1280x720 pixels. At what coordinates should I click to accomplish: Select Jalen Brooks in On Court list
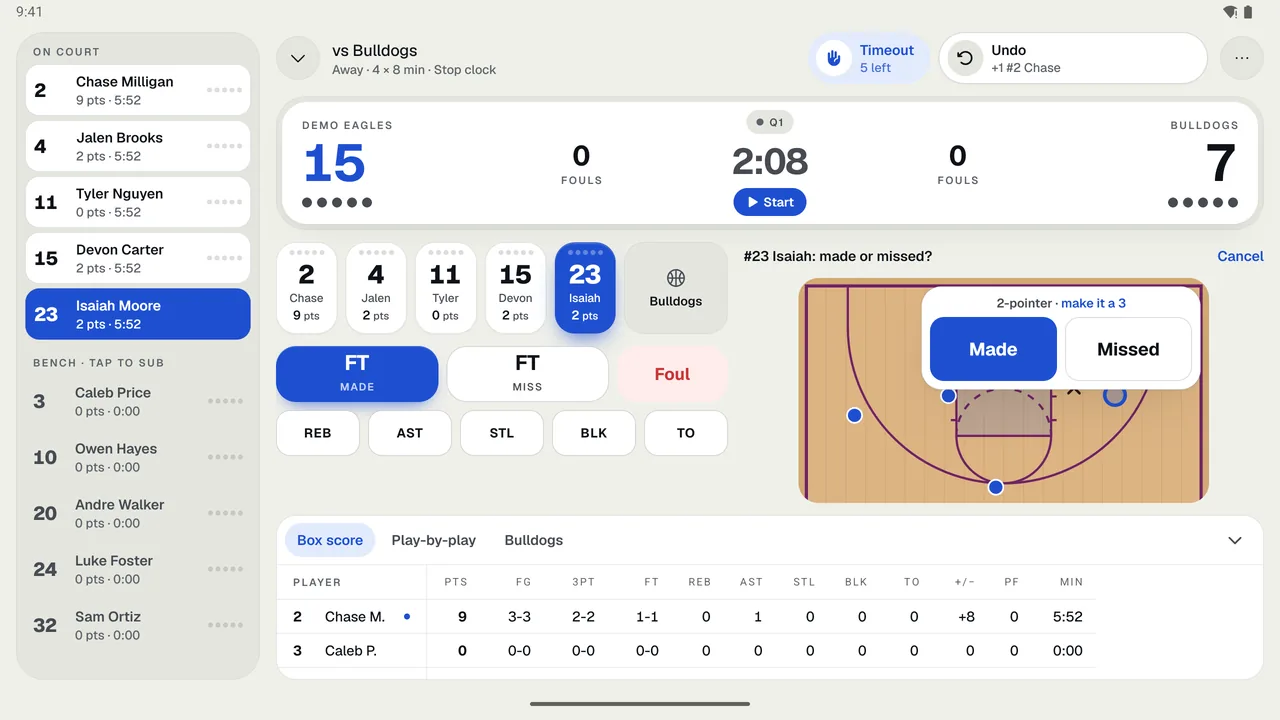[x=138, y=146]
